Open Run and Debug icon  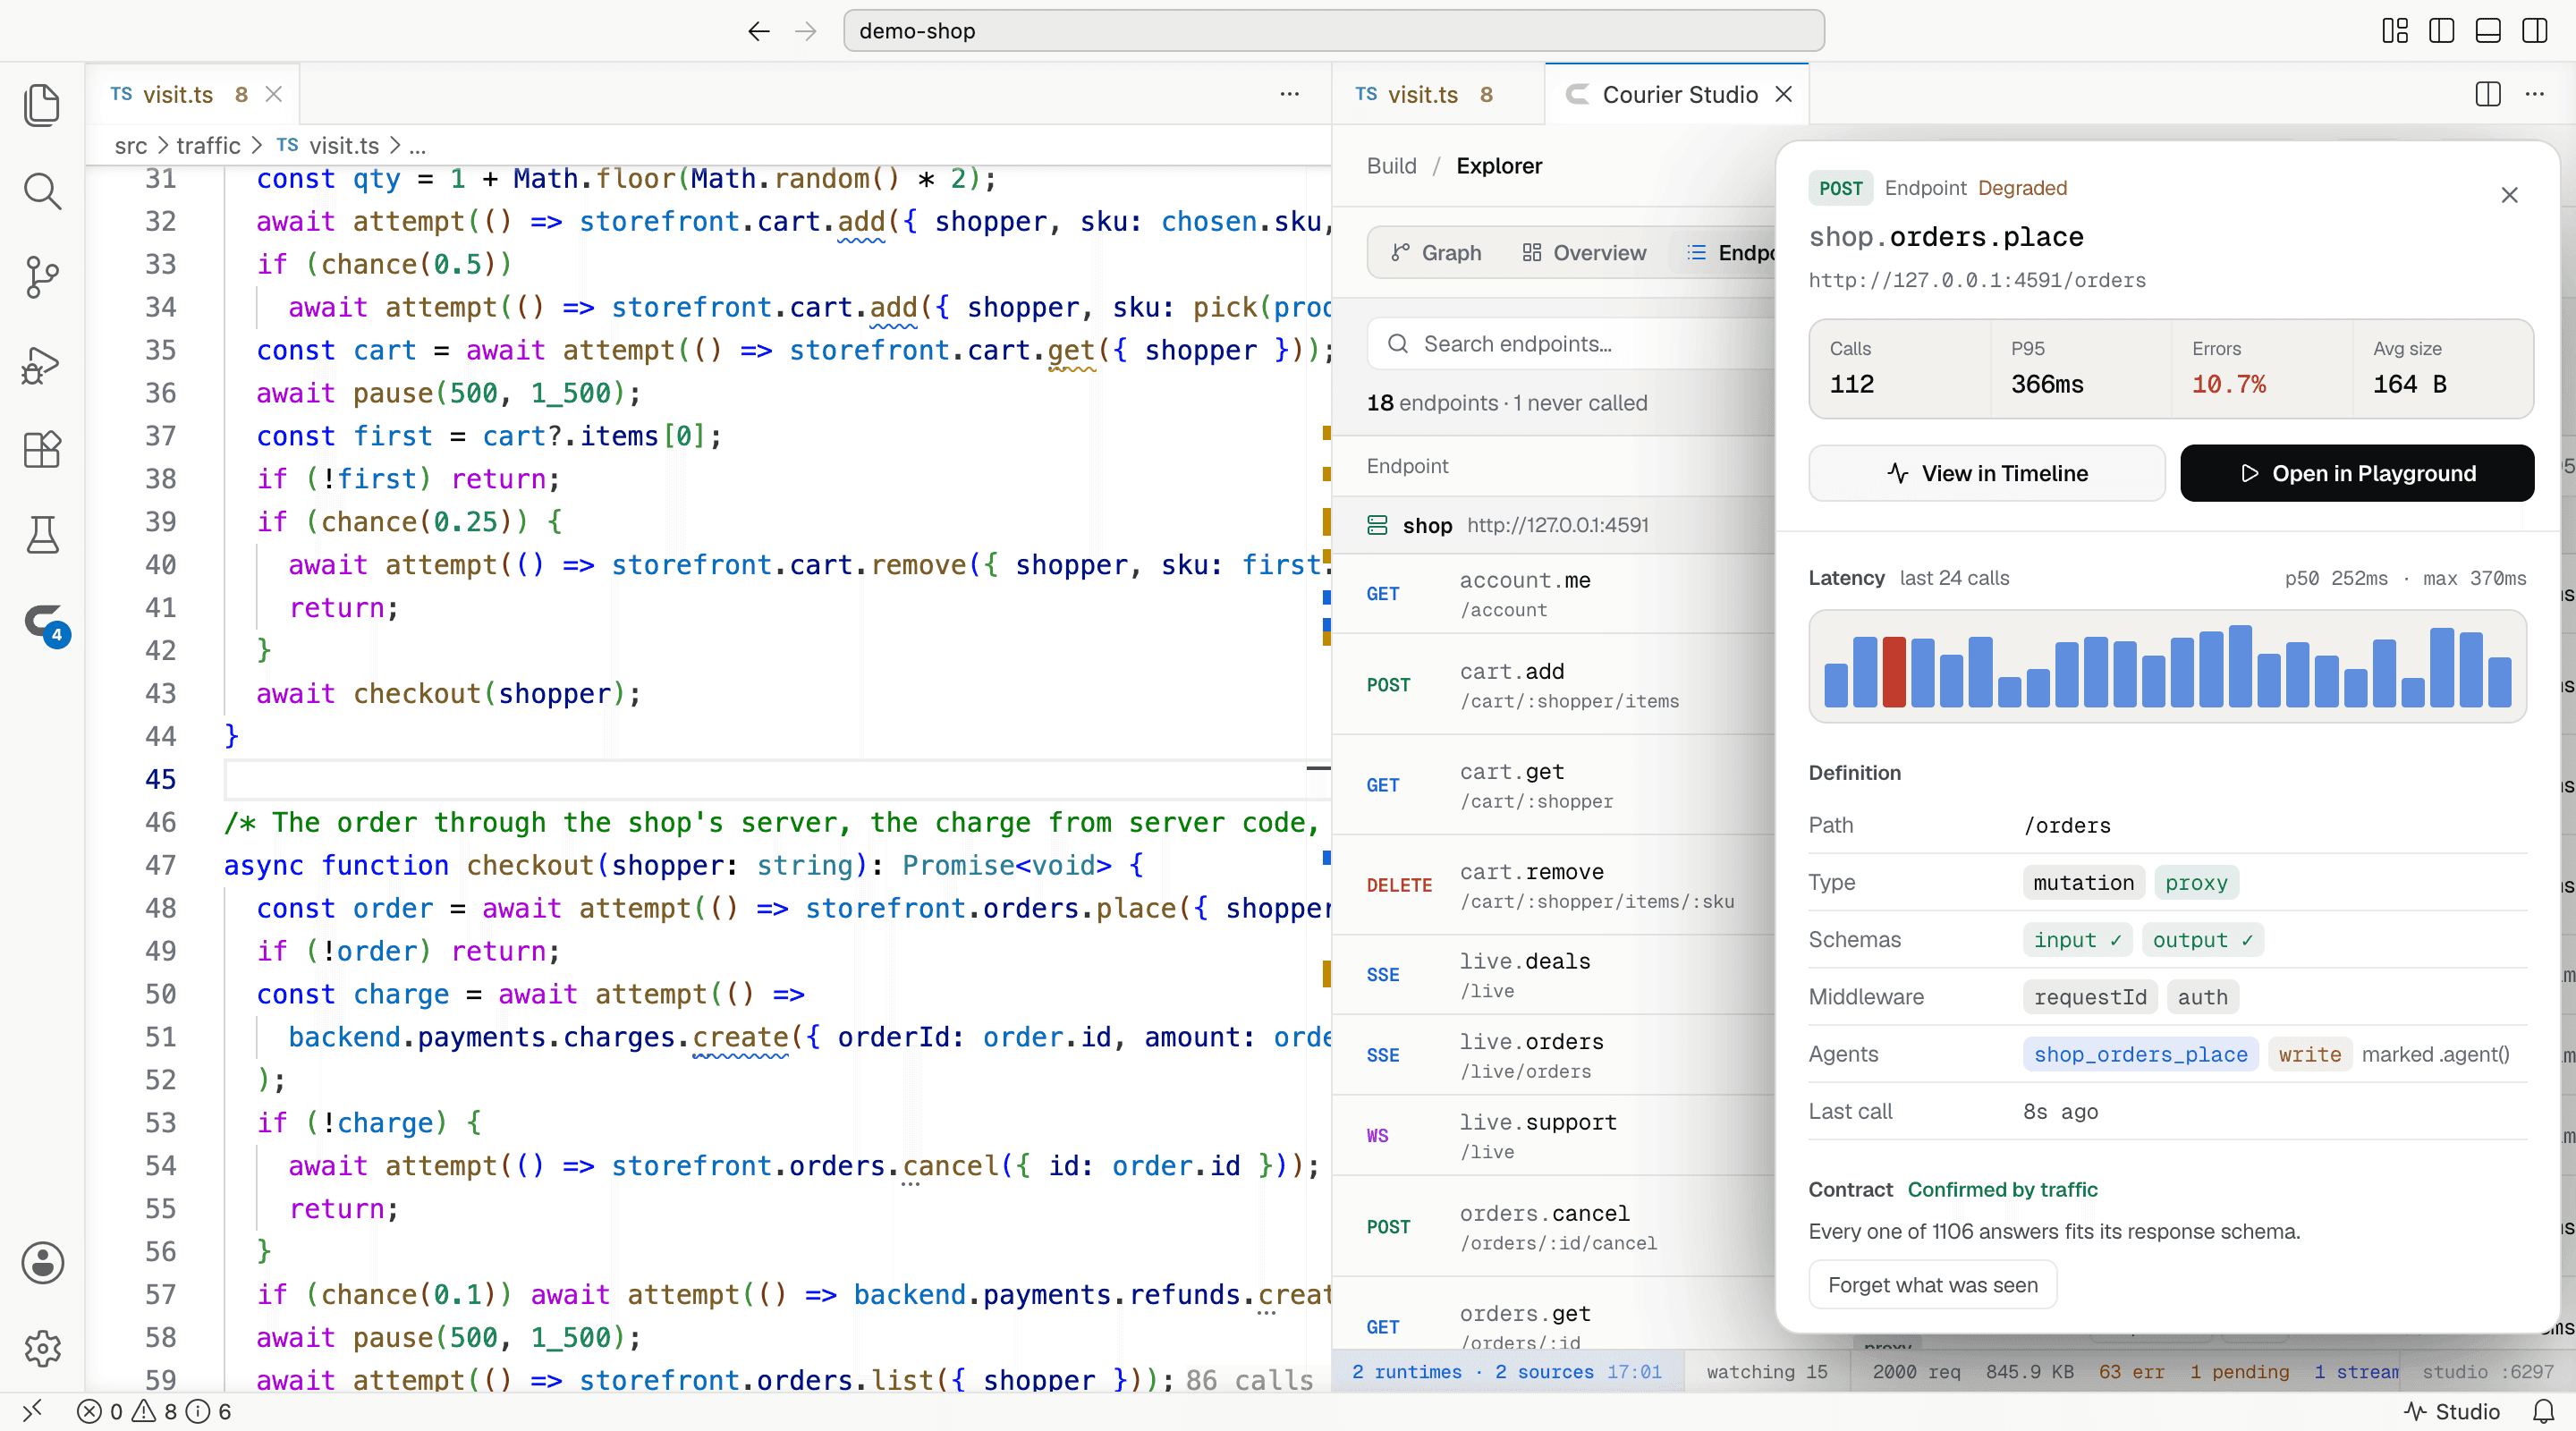point(42,364)
